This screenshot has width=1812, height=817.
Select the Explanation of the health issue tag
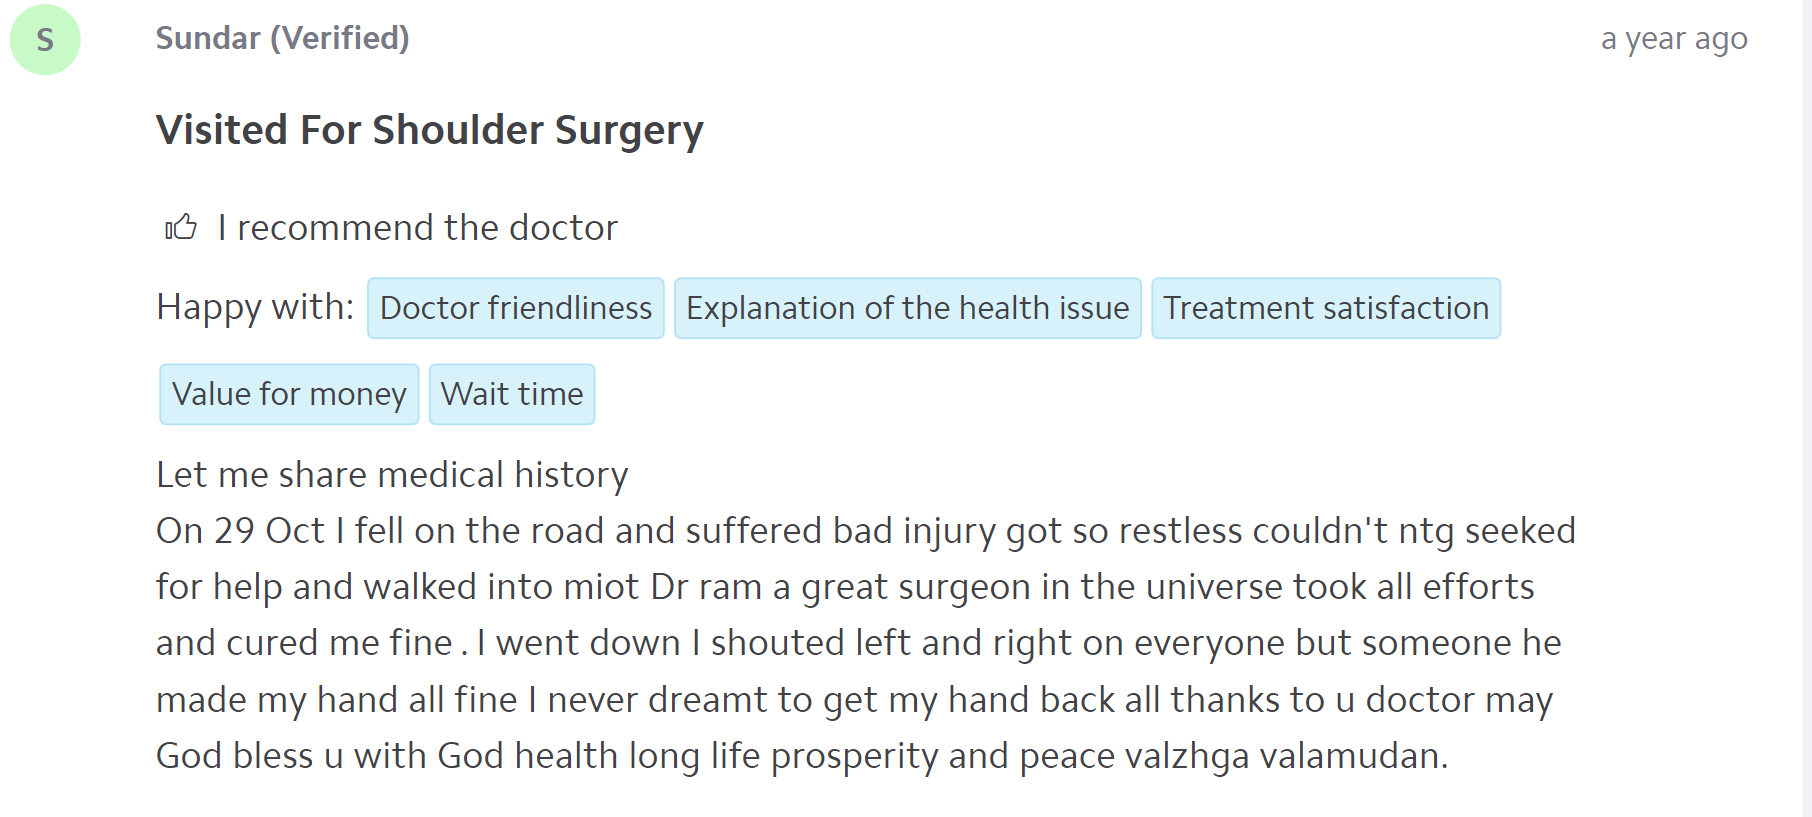point(907,308)
